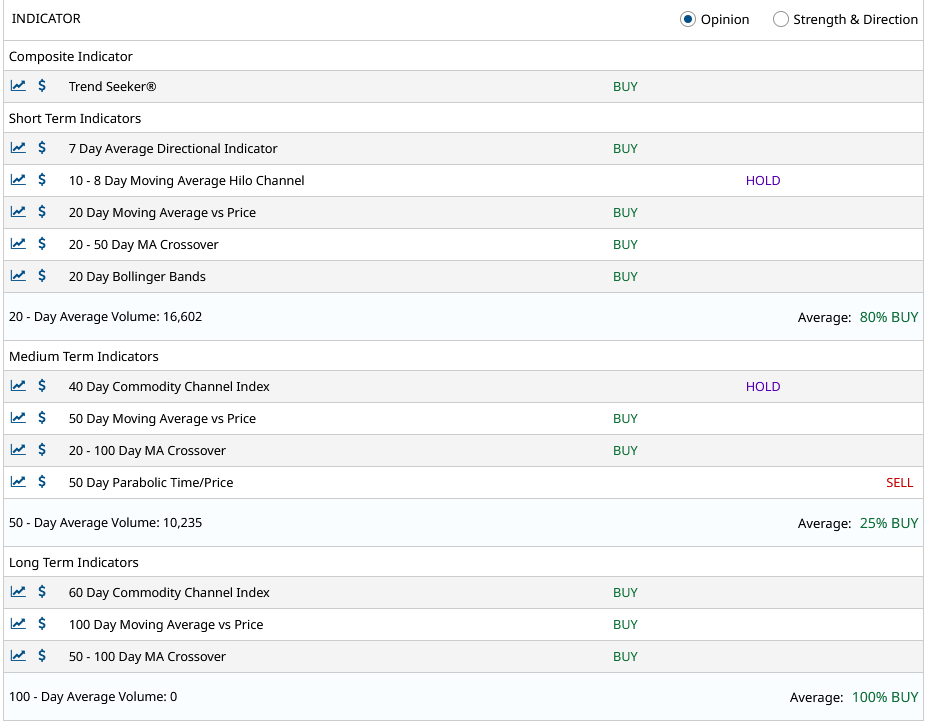The height and width of the screenshot is (726, 926).
Task: Click 50 - Day Average Volume: 10,235
Action: click(105, 523)
